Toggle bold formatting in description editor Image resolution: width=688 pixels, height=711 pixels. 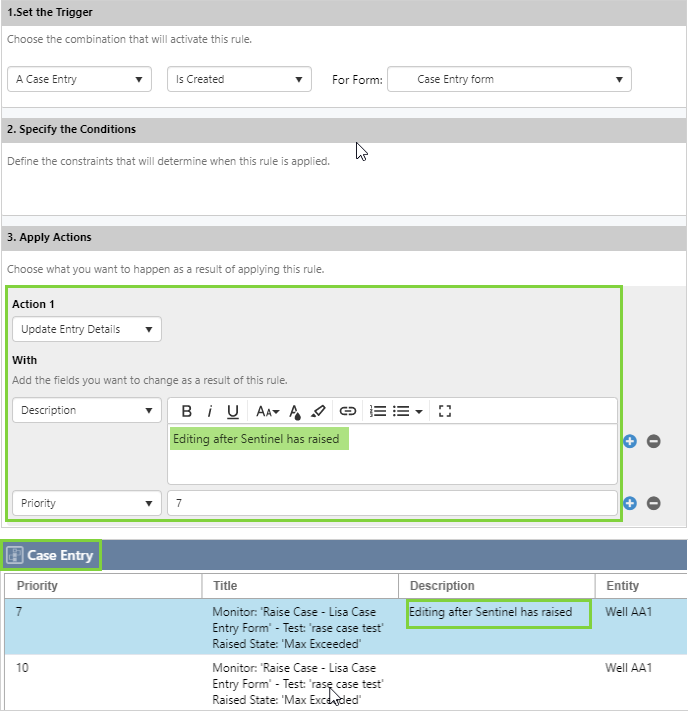(x=187, y=411)
